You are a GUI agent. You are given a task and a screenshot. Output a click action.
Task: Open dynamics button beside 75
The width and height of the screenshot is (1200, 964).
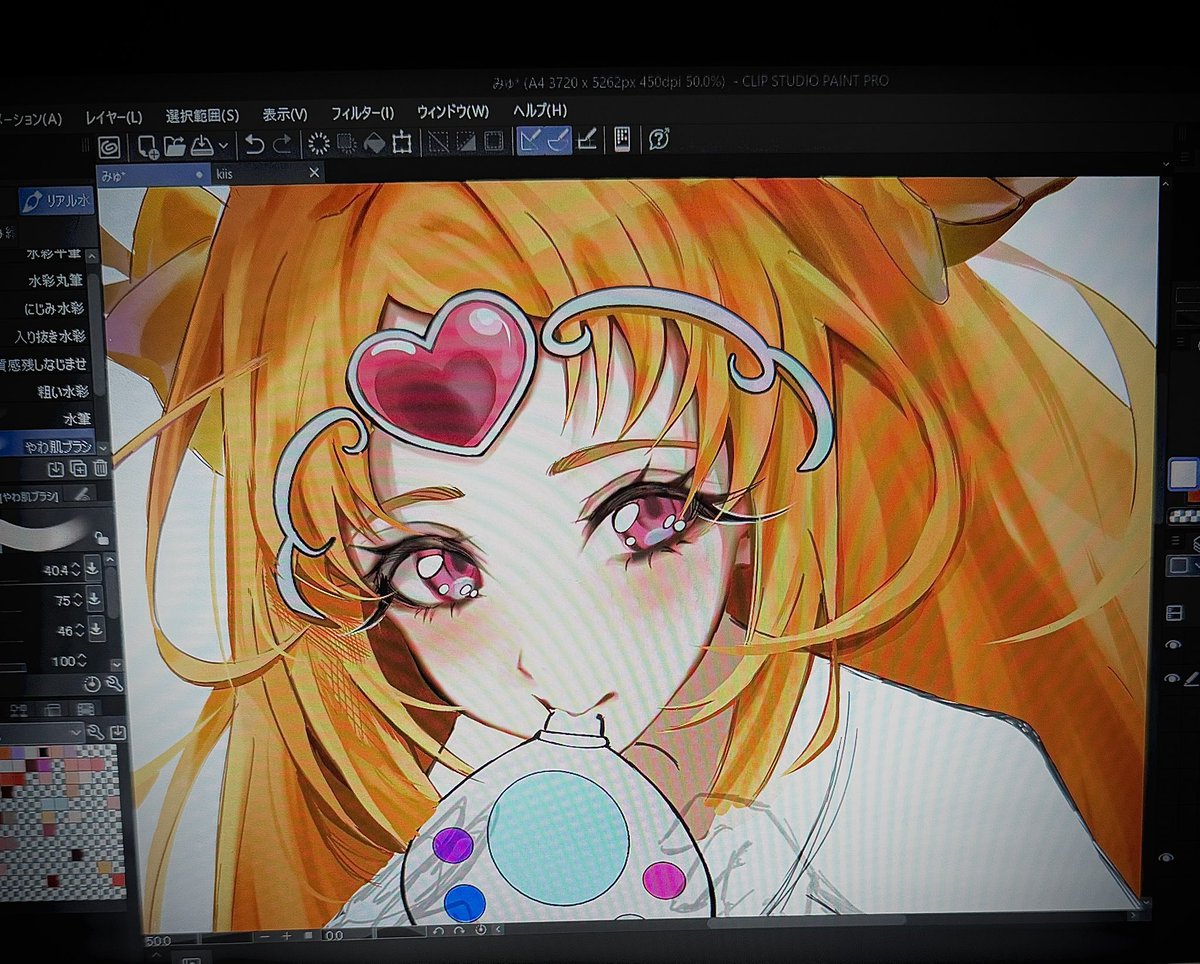95,599
